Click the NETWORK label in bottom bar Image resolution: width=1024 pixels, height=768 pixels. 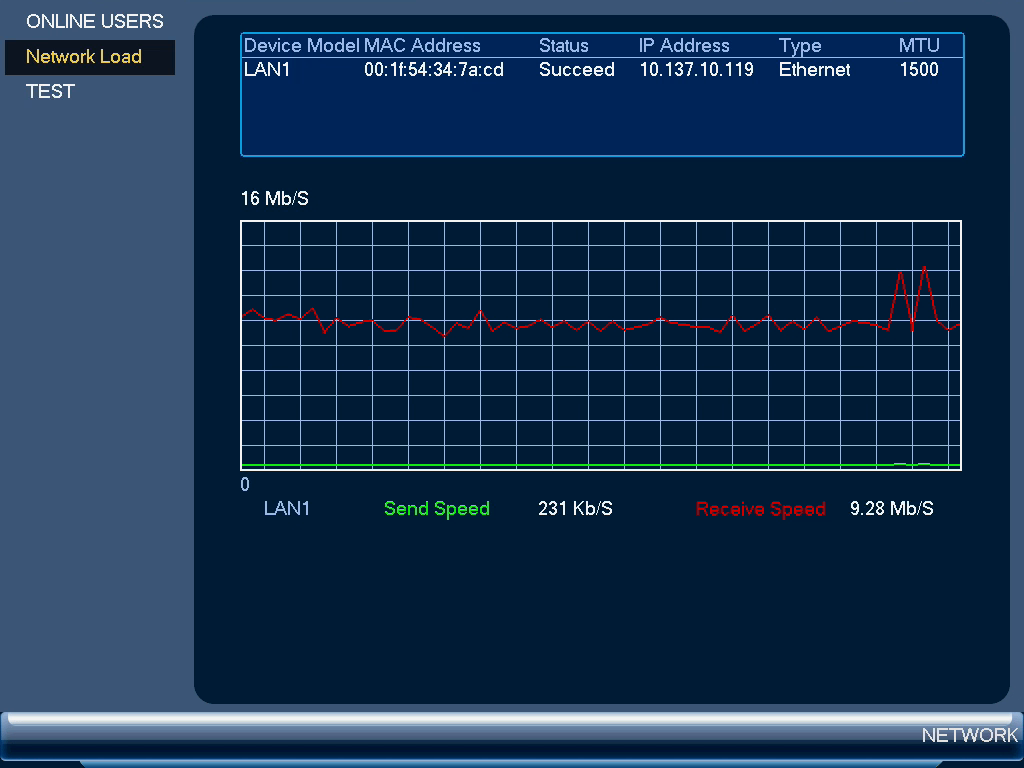tap(969, 735)
